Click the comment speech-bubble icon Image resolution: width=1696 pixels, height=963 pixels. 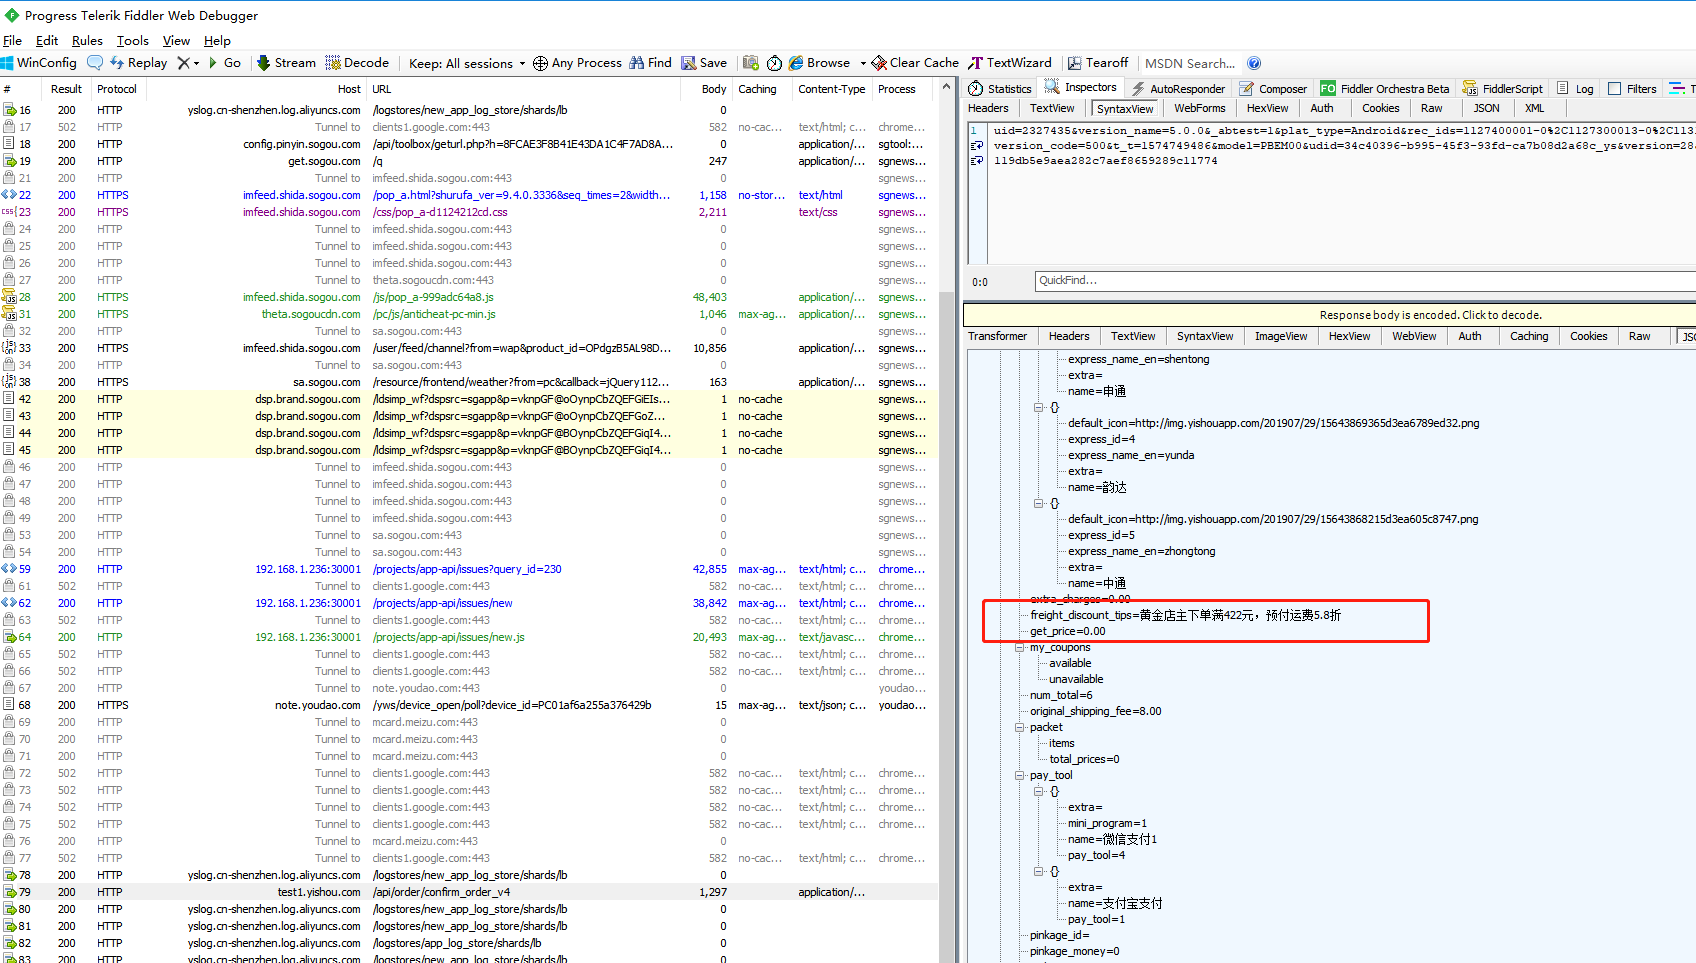(95, 62)
